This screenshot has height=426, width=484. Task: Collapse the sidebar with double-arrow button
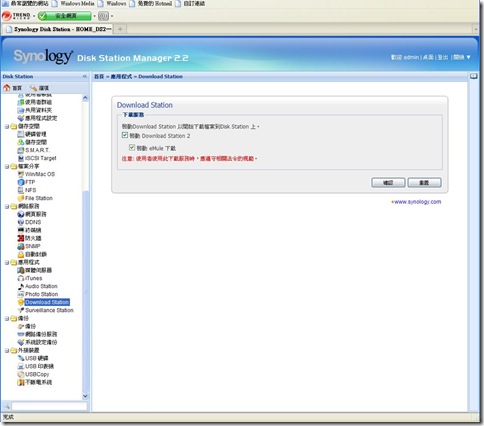pyautogui.click(x=85, y=76)
